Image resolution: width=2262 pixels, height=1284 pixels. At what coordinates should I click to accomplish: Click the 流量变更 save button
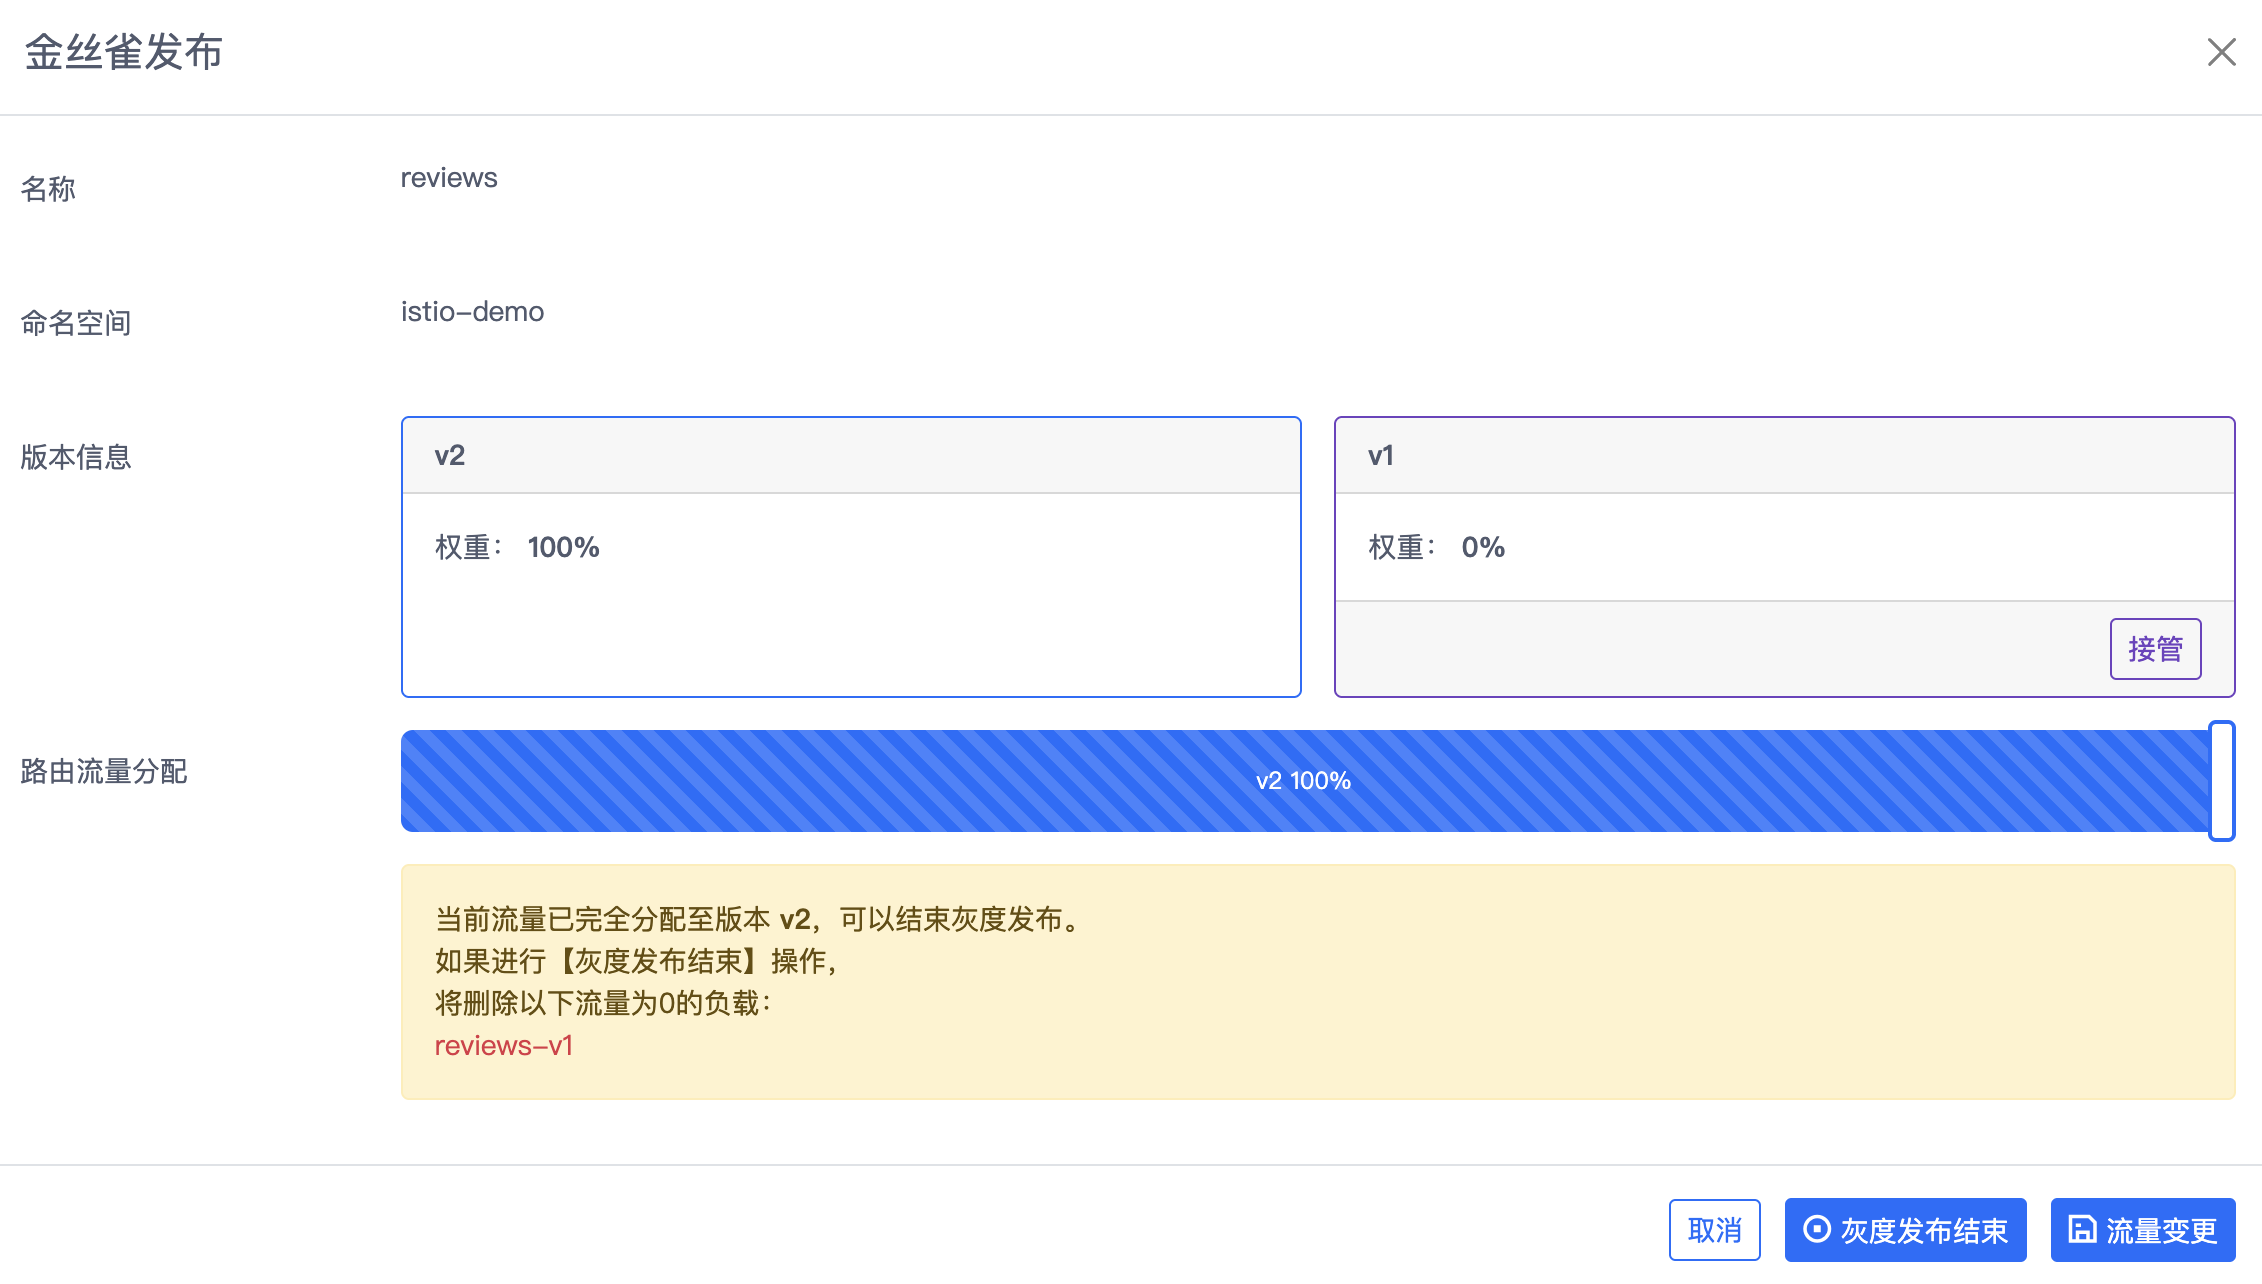click(2142, 1230)
